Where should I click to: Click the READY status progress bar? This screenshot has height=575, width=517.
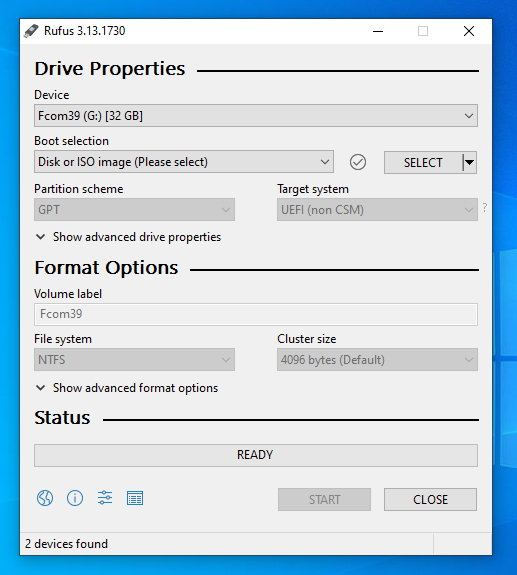[256, 455]
